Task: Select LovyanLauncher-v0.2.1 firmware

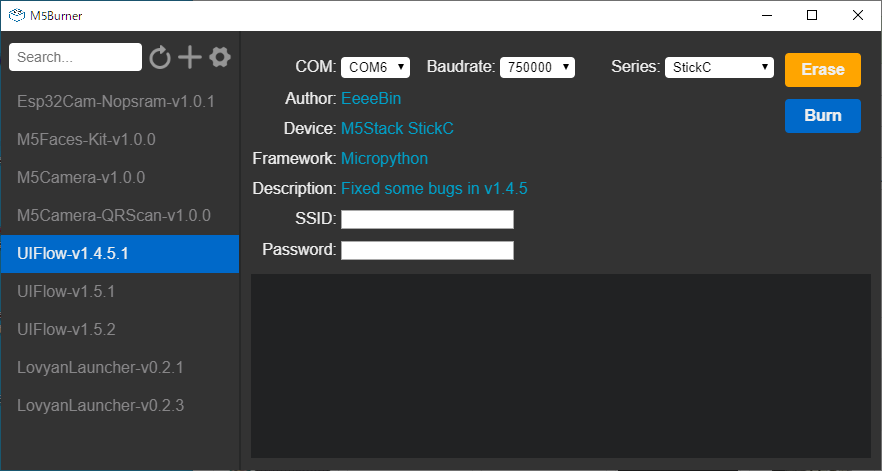Action: click(120, 367)
